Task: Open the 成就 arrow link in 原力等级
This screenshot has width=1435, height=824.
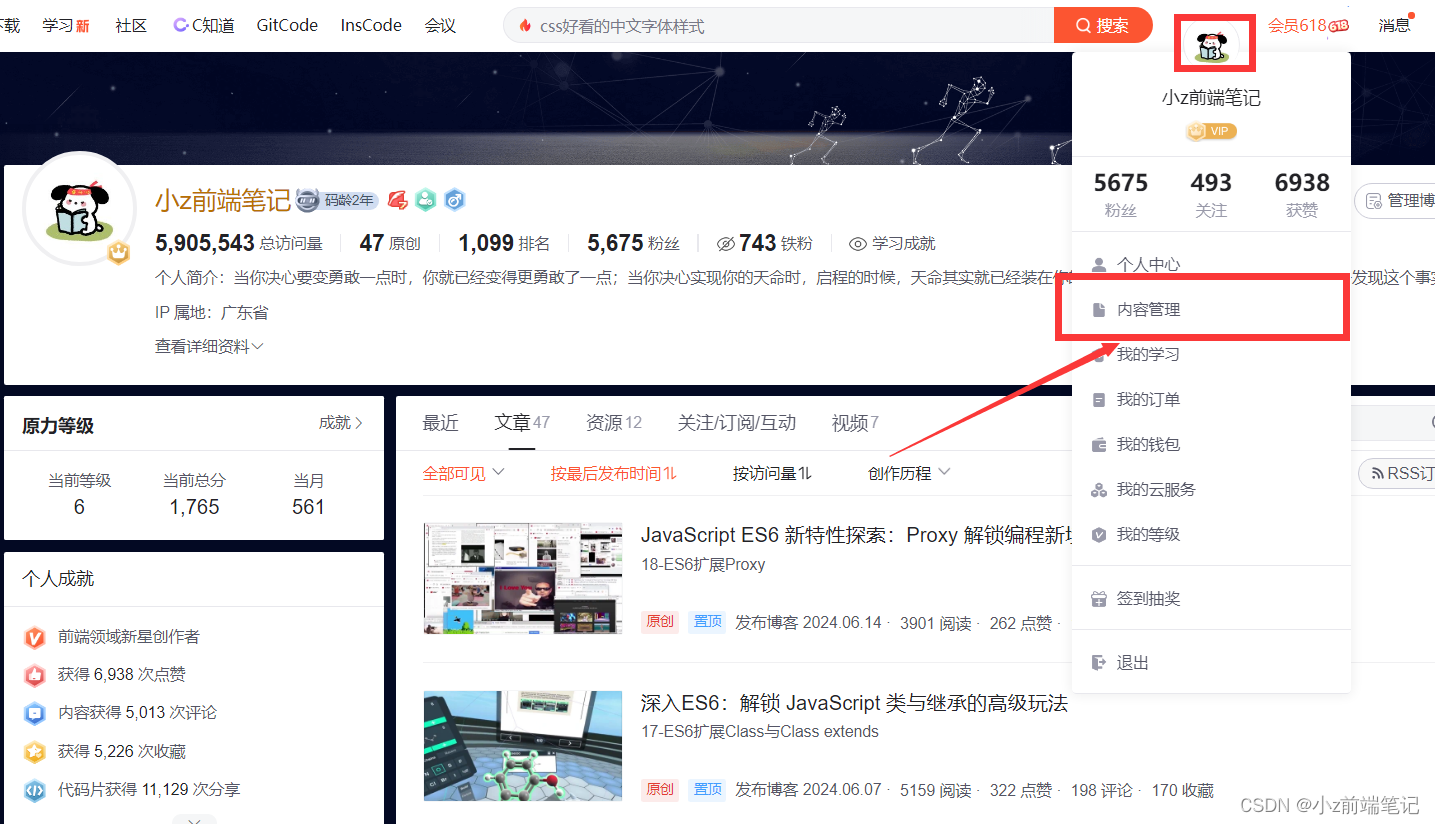Action: (x=341, y=423)
